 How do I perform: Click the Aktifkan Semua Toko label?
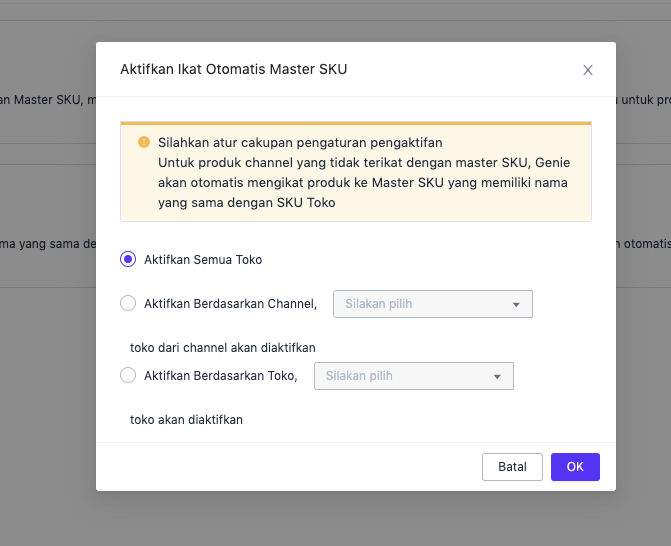point(203,260)
